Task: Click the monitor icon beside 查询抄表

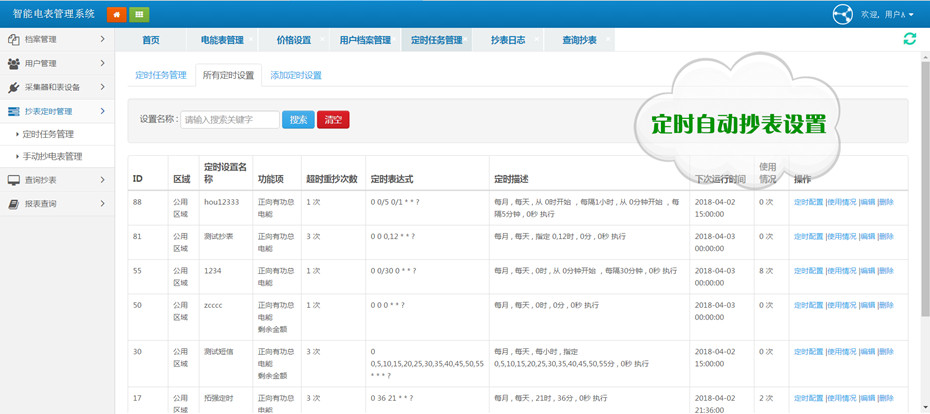Action: 13,181
